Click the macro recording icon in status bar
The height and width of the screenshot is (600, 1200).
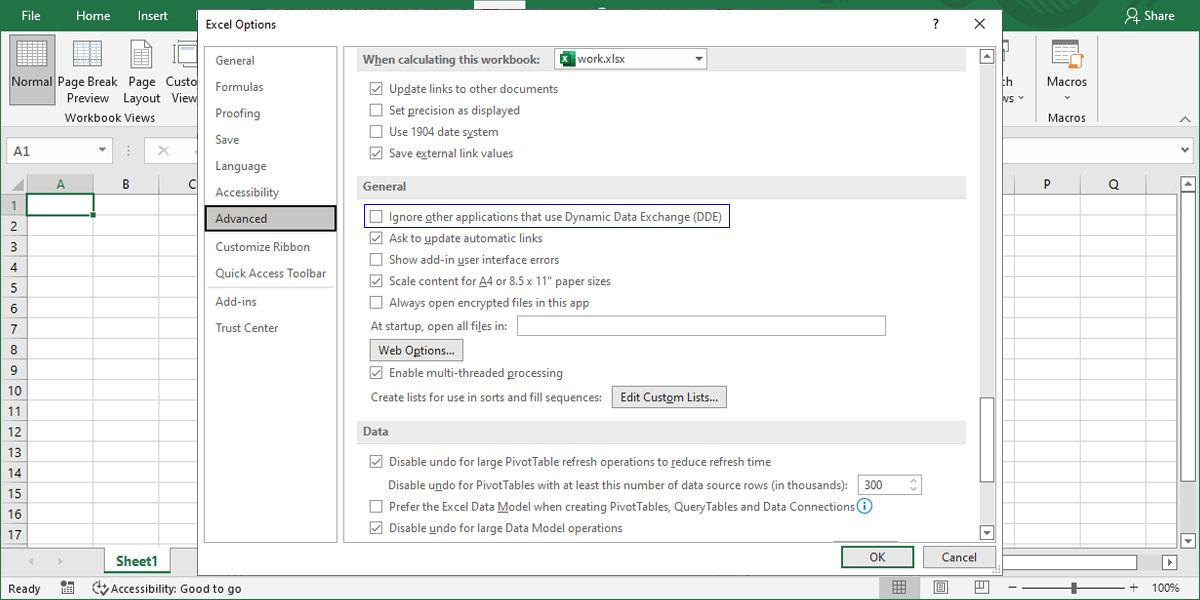(67, 588)
